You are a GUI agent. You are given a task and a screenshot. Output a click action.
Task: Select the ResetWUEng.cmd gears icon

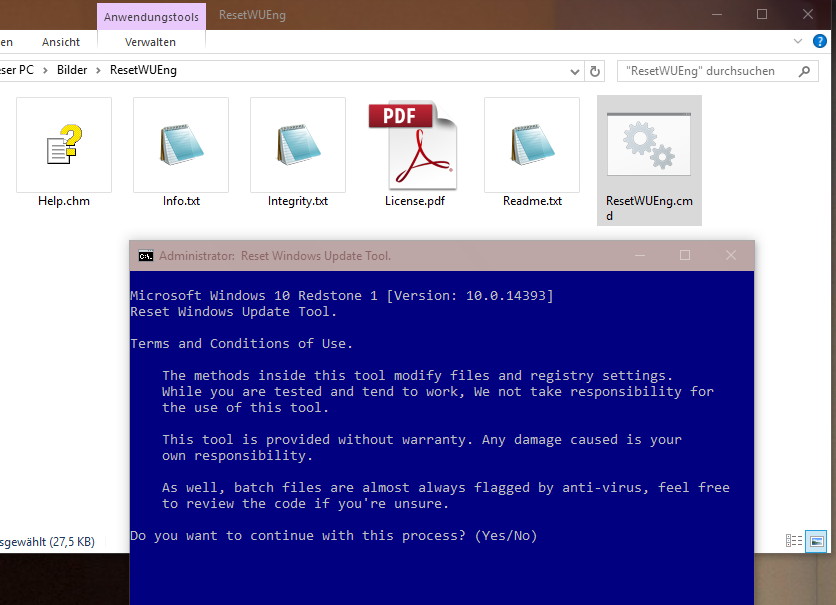649,144
